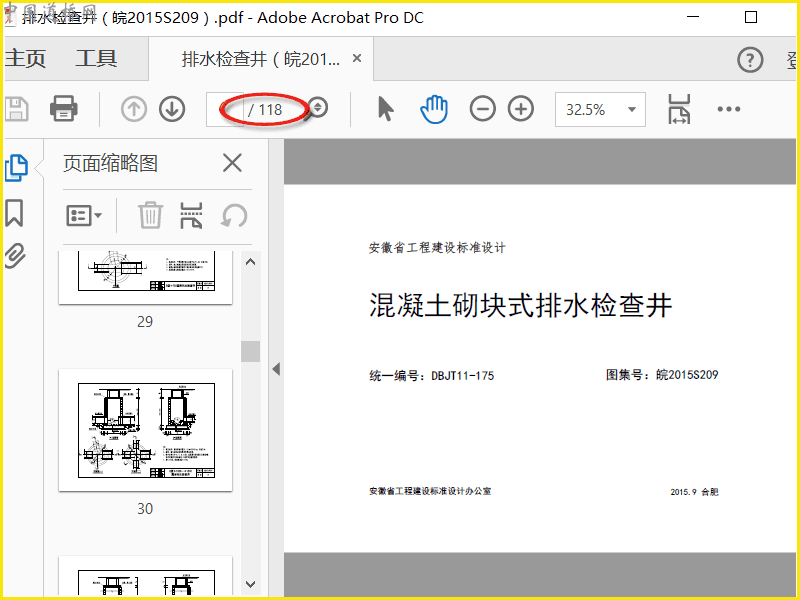Close the 页面缩略图 panel
Image resolution: width=800 pixels, height=600 pixels.
point(232,163)
